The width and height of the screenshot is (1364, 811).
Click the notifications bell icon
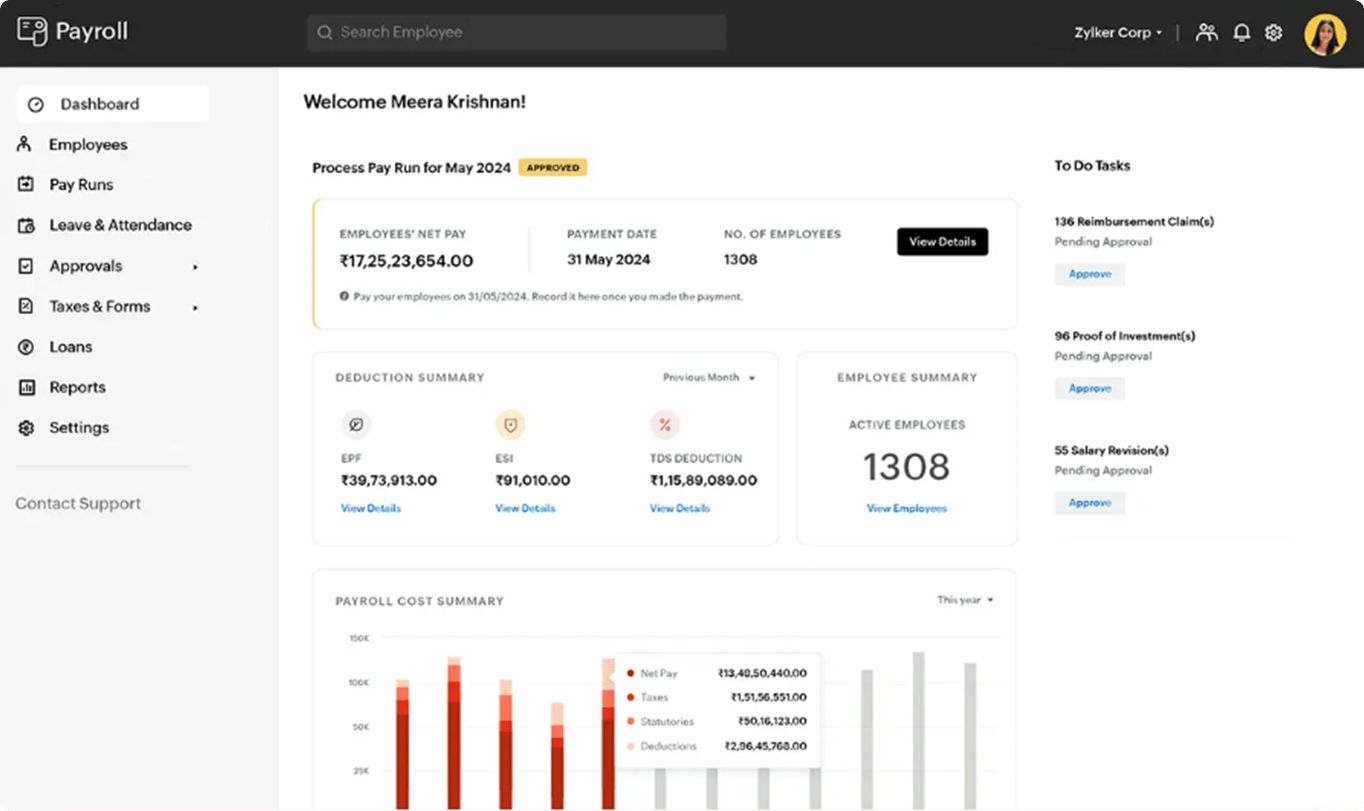coord(1241,33)
